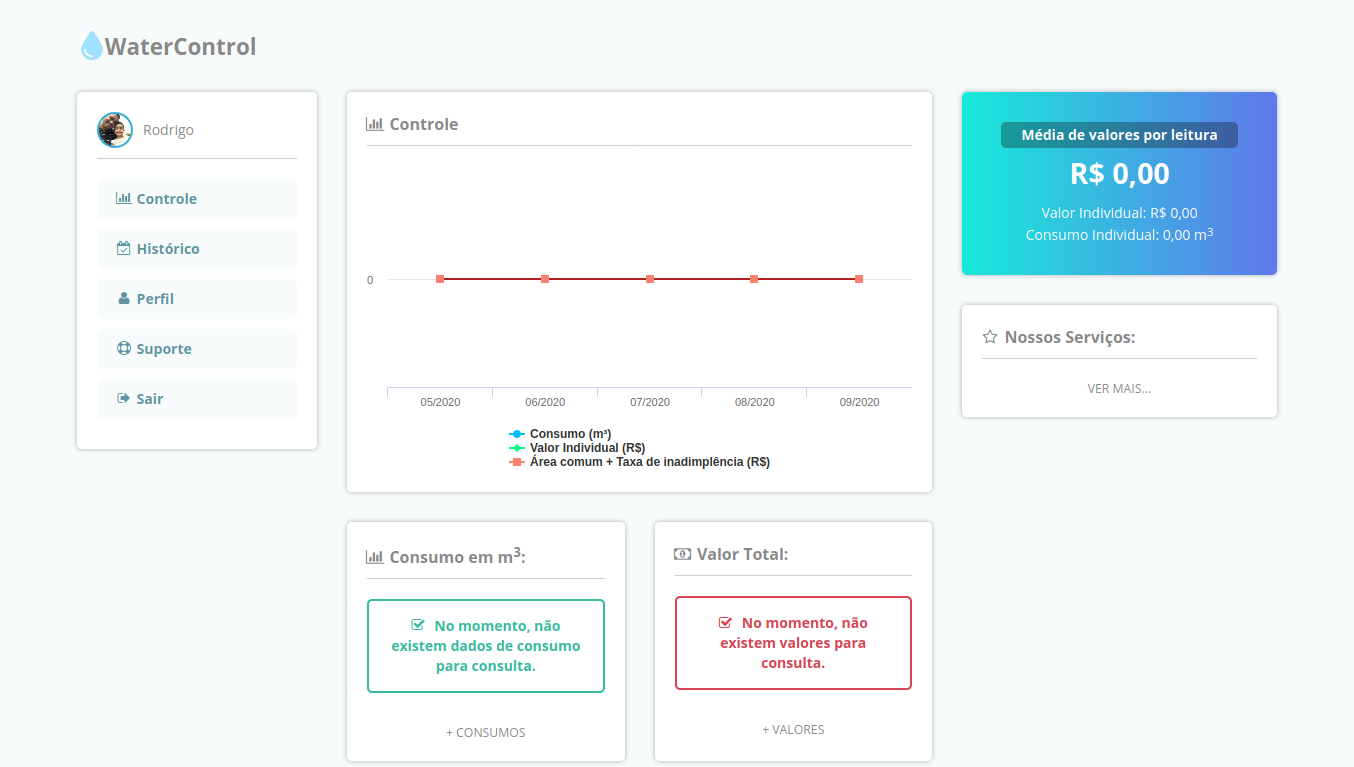The width and height of the screenshot is (1354, 767).
Task: Click the bar chart icon beside Controle heading
Action: click(x=375, y=124)
